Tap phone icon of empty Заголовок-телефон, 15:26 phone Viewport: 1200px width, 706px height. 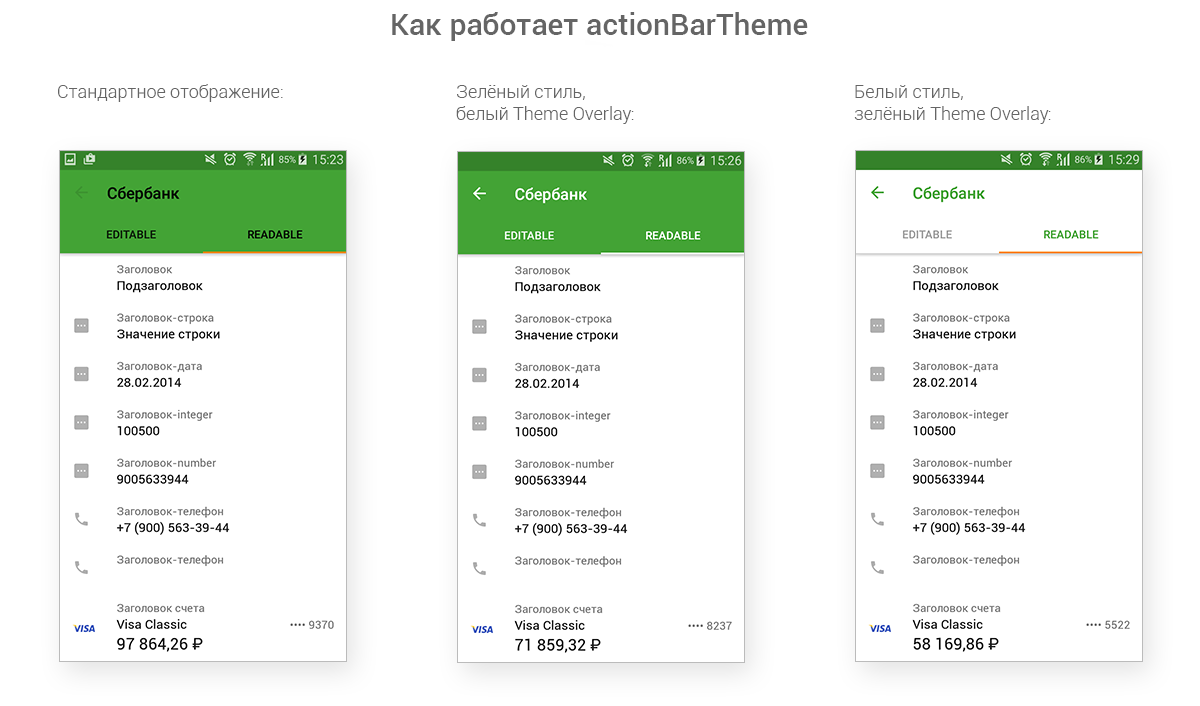[480, 568]
